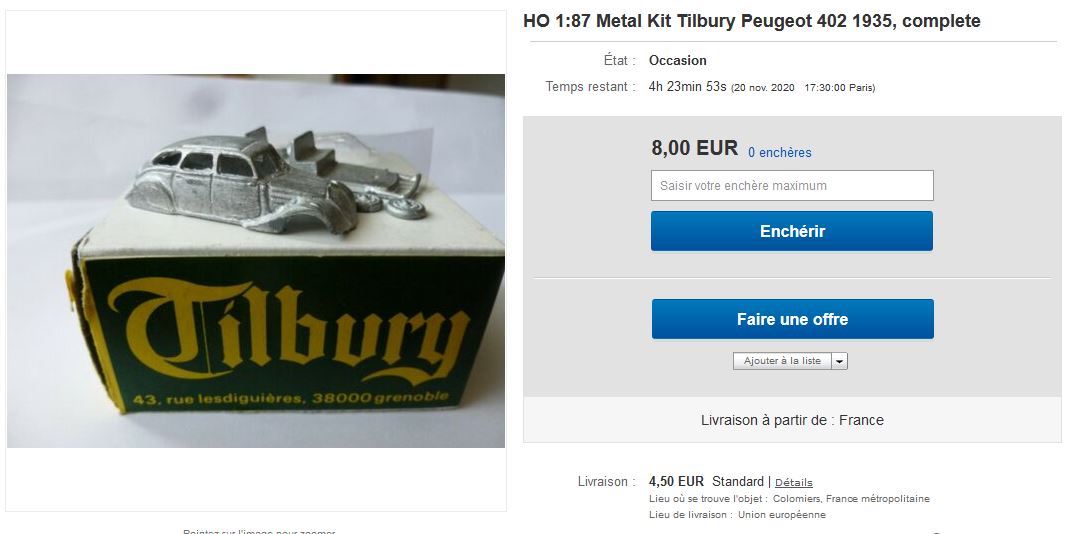1069x534 pixels.
Task: Click the end date 20 nov. 2020 17:30:00
Action: tap(802, 88)
